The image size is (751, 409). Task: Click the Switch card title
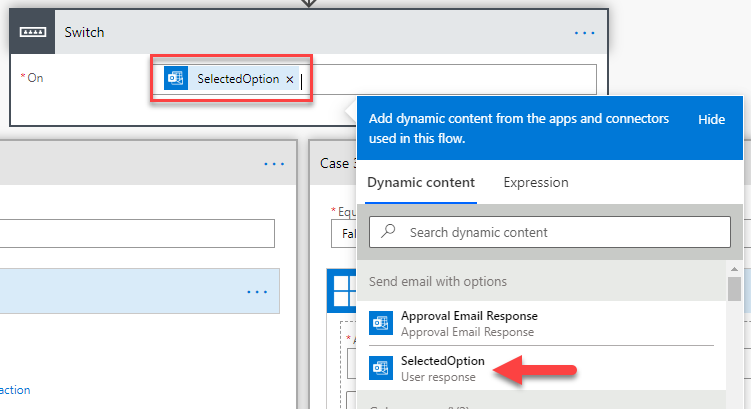point(84,32)
